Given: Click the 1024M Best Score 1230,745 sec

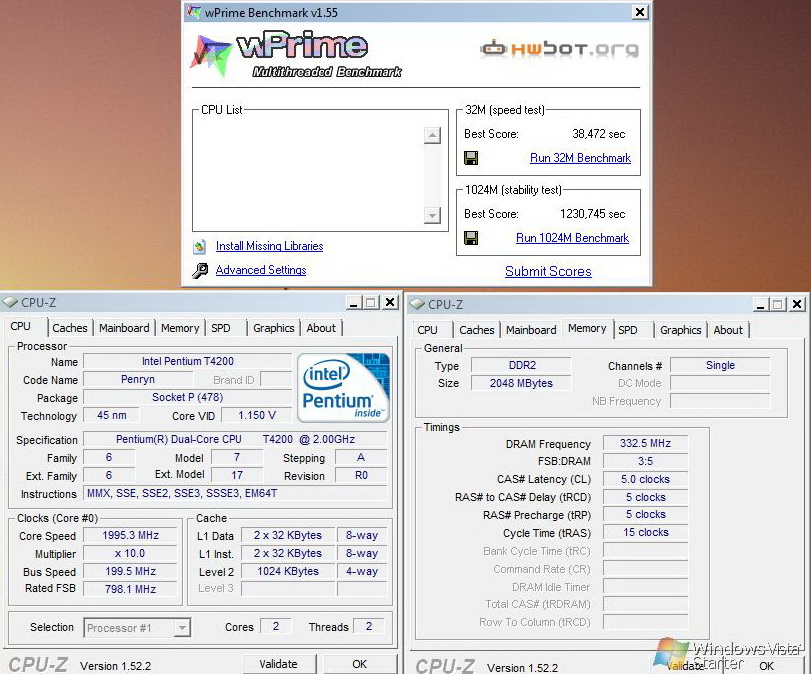Looking at the screenshot, I should pos(593,214).
